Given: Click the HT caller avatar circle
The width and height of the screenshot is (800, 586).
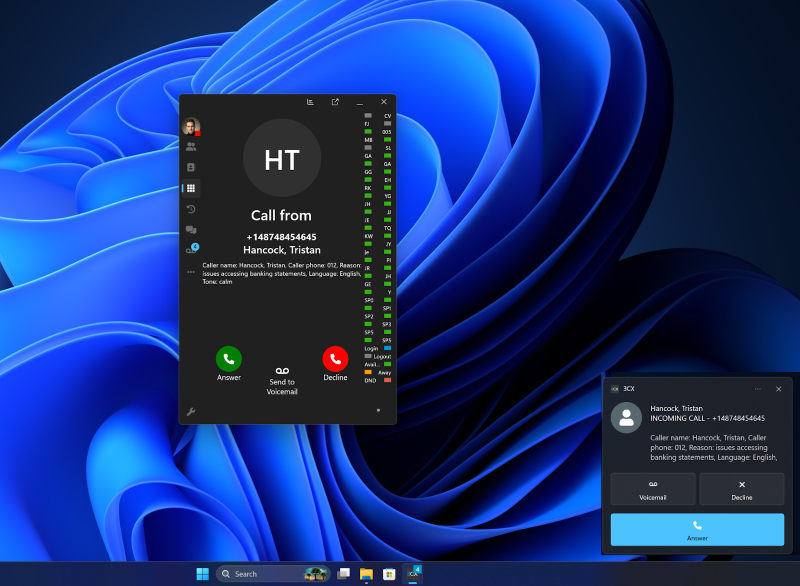Looking at the screenshot, I should tap(282, 158).
